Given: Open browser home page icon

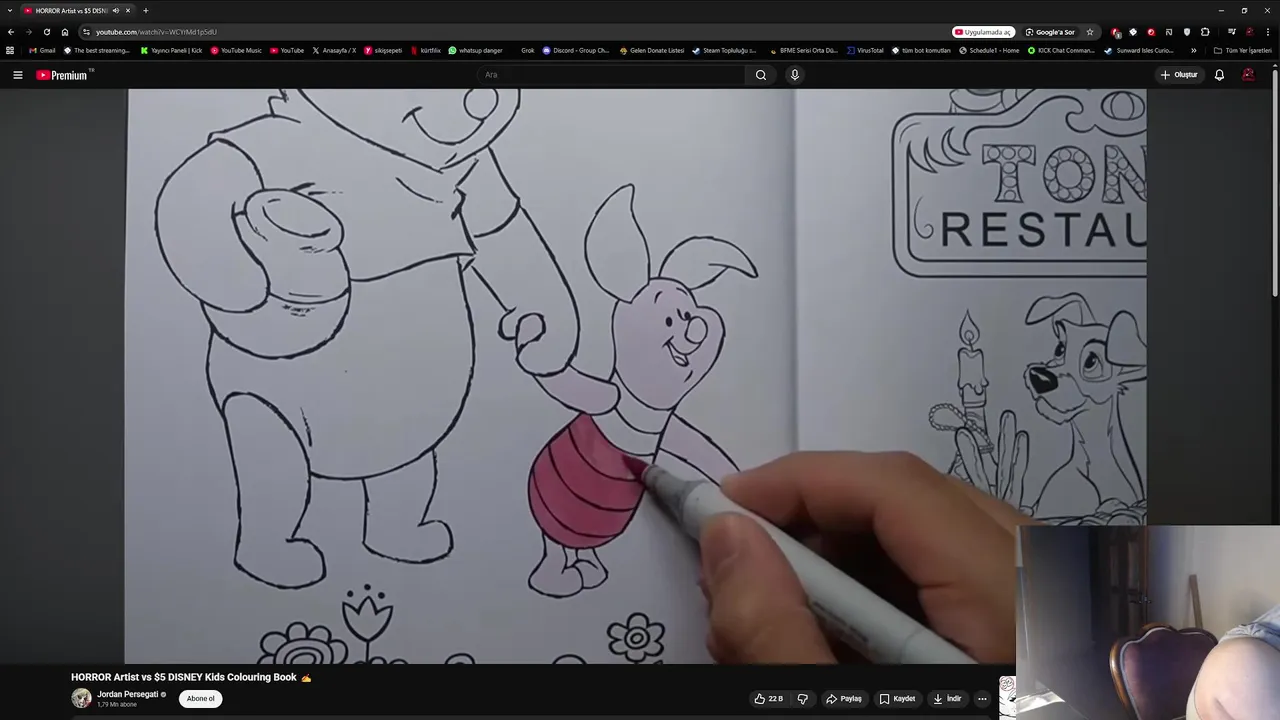Looking at the screenshot, I should click(x=65, y=32).
